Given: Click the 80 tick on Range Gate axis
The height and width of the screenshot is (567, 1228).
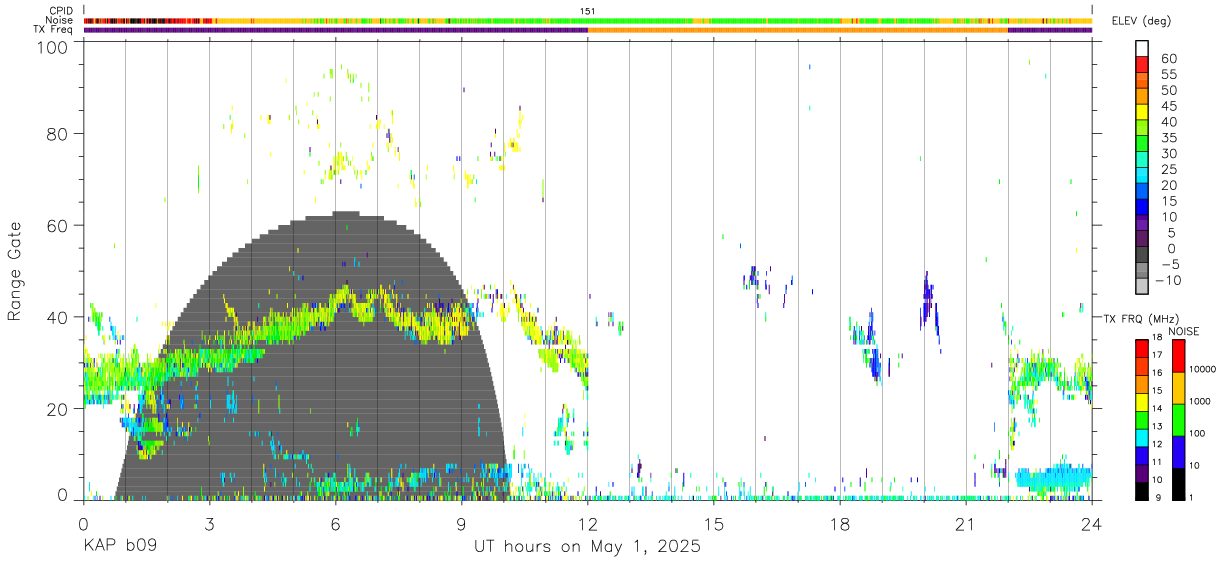Looking at the screenshot, I should (x=58, y=134).
